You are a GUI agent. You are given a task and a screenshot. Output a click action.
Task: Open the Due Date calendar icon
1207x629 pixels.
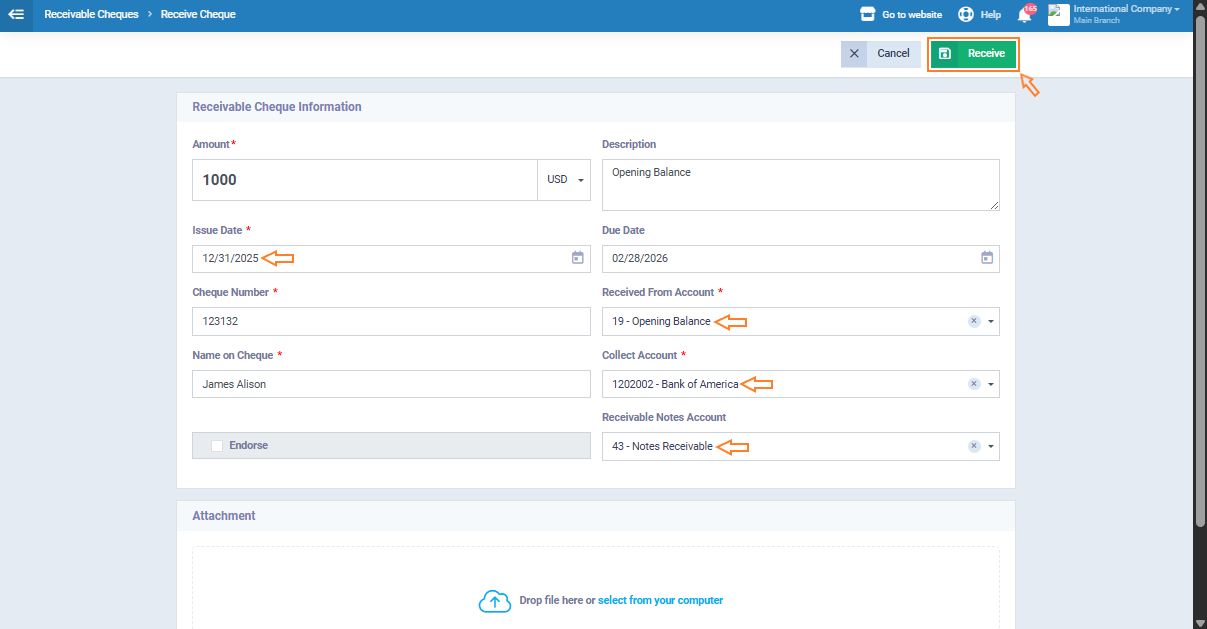(987, 258)
